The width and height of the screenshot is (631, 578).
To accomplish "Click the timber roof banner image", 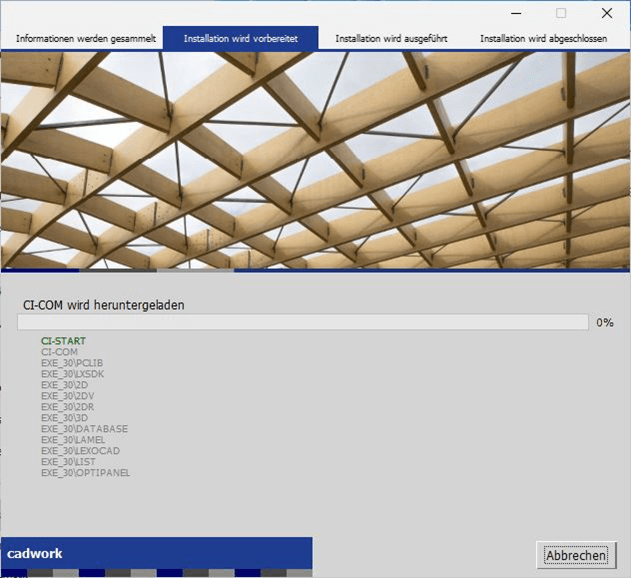I will pyautogui.click(x=315, y=160).
